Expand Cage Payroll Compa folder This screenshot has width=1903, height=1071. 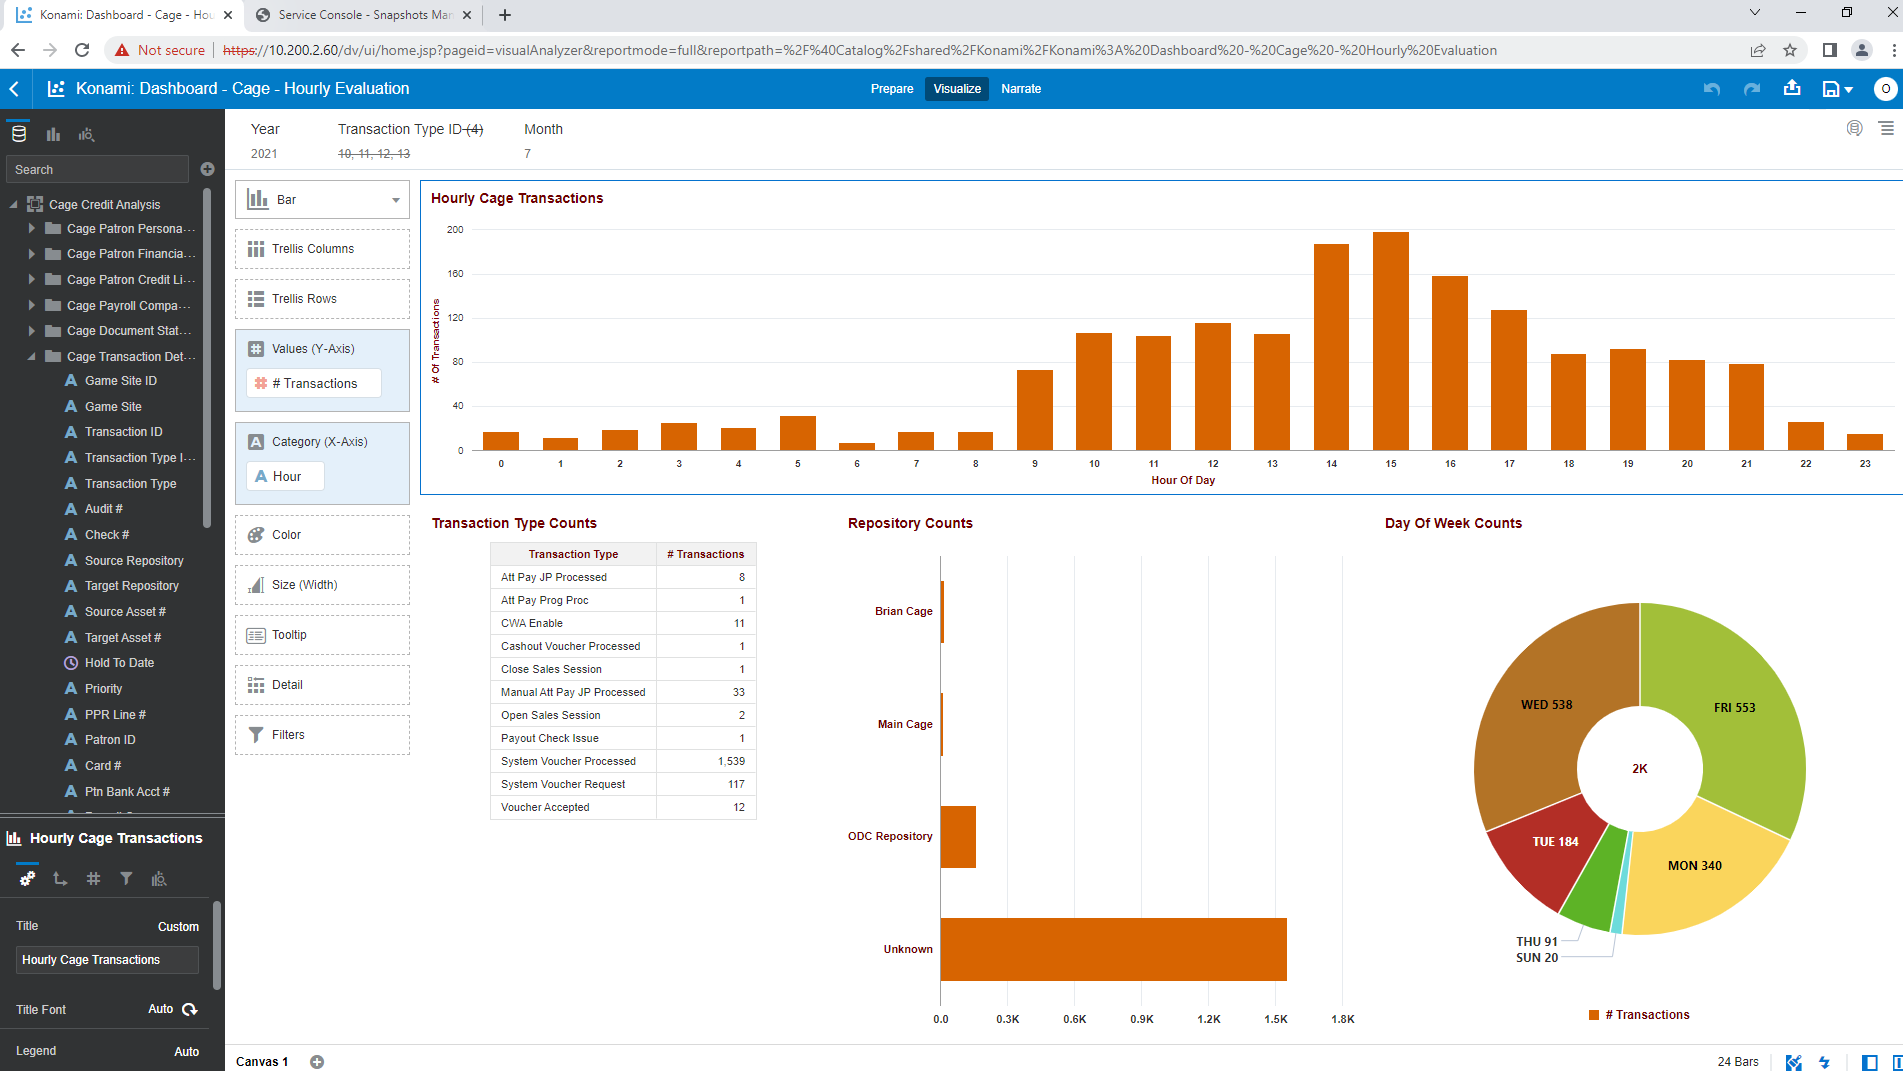coord(32,305)
